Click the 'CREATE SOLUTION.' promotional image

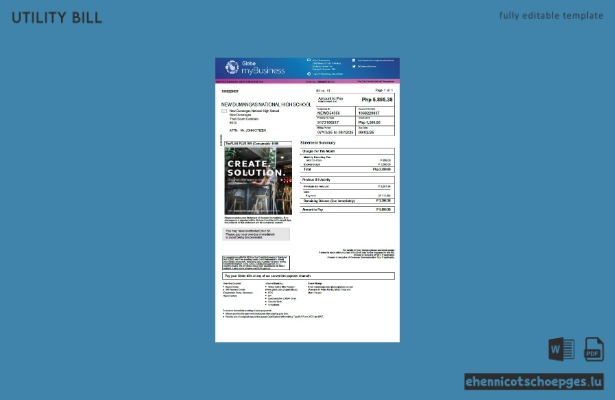(x=258, y=181)
